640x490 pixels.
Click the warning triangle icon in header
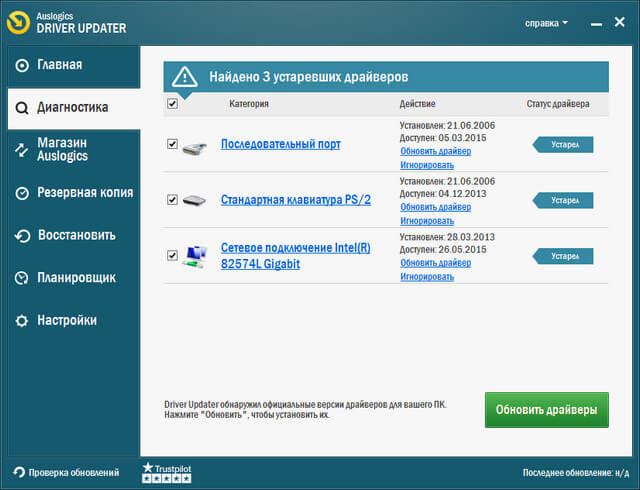[x=185, y=77]
